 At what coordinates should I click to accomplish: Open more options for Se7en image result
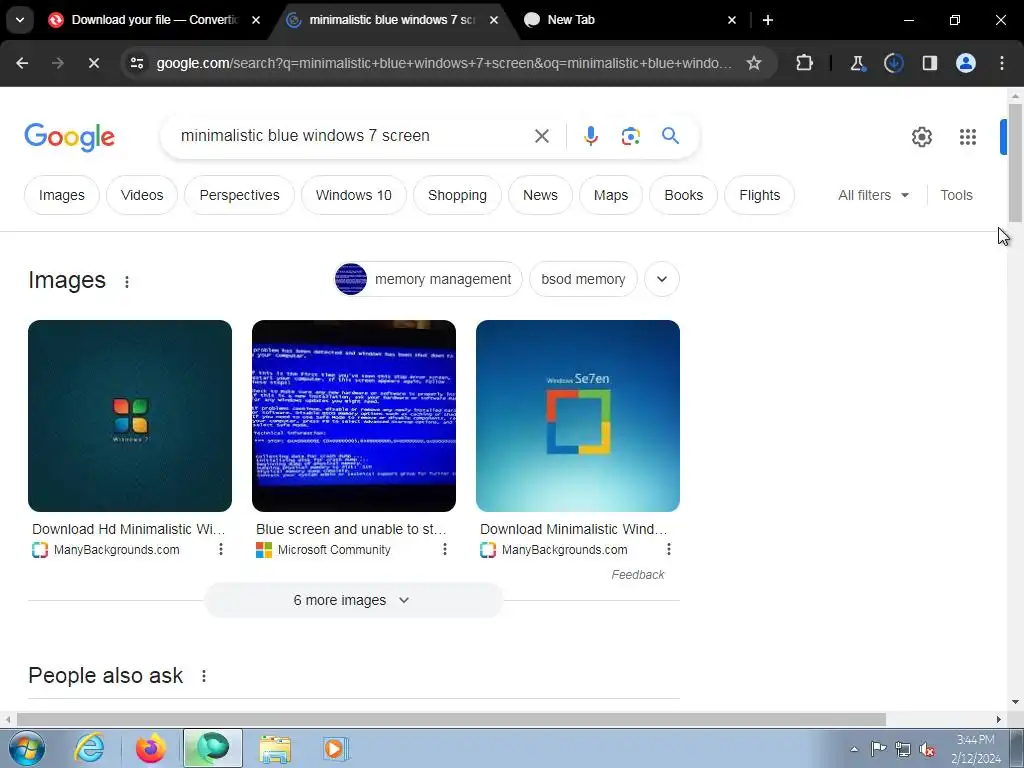click(x=669, y=549)
